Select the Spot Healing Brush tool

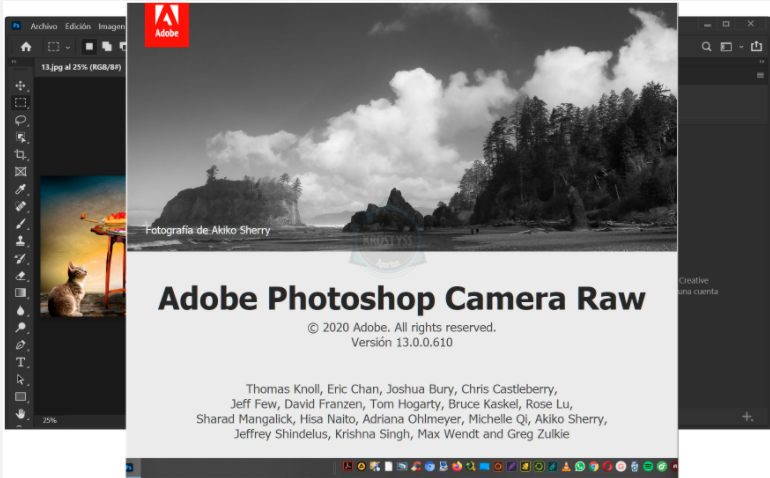[20, 206]
